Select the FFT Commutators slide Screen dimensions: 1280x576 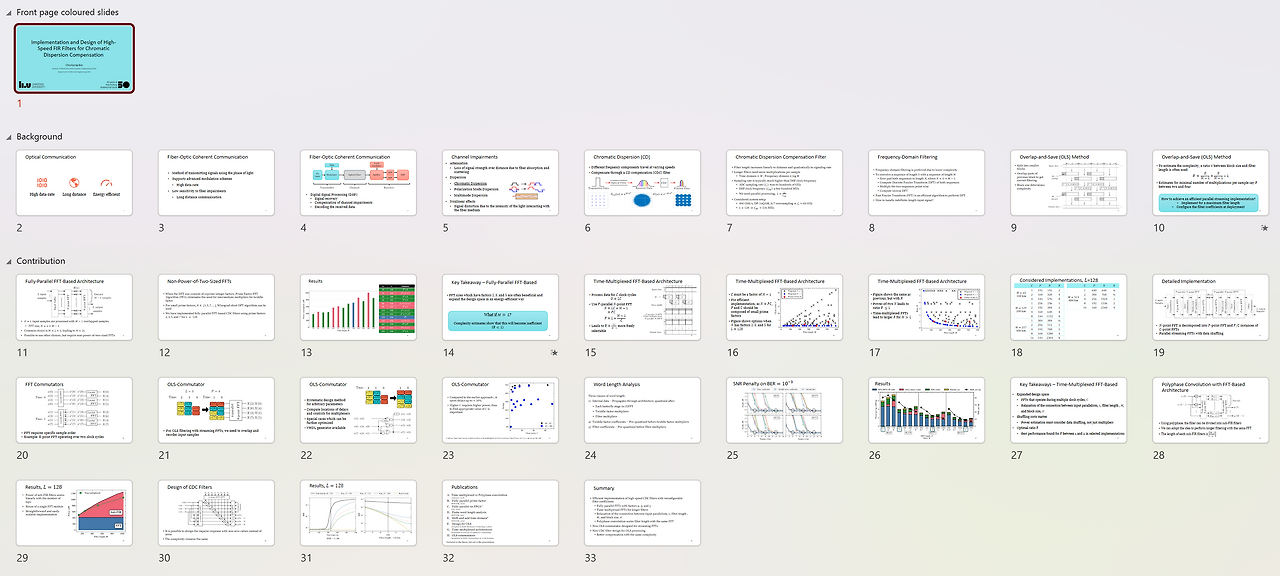point(75,410)
